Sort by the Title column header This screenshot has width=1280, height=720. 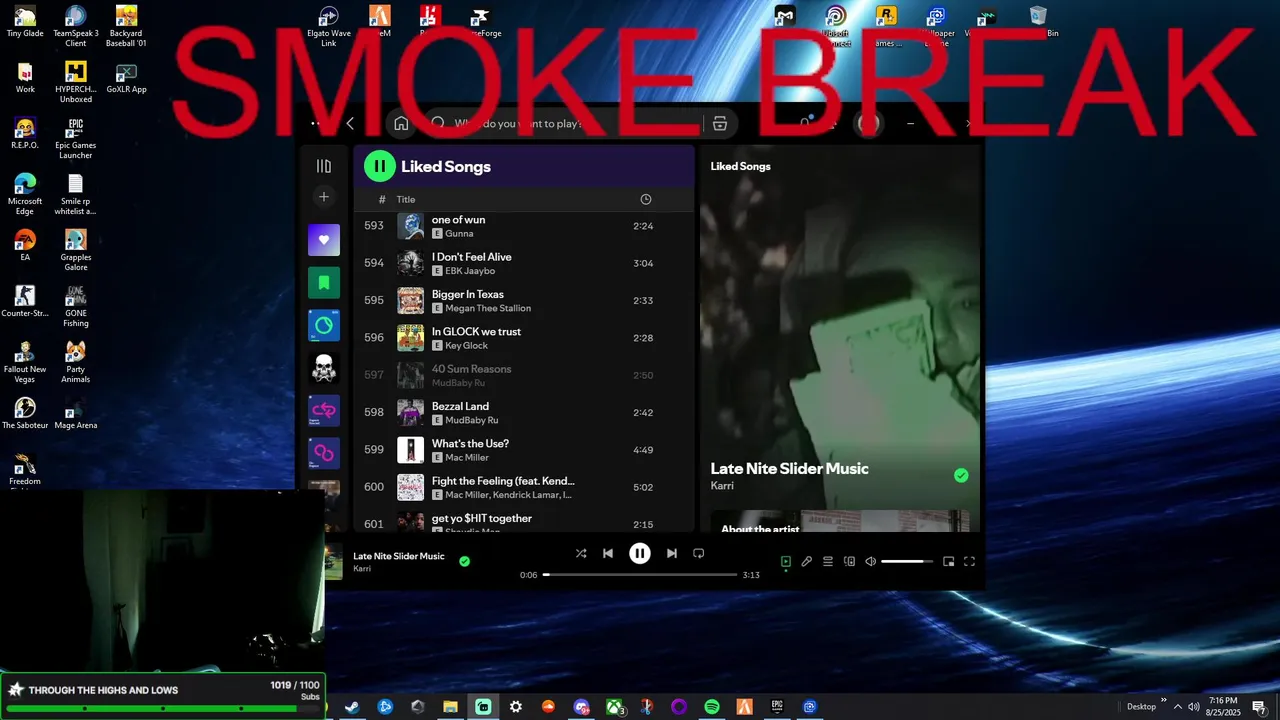406,200
